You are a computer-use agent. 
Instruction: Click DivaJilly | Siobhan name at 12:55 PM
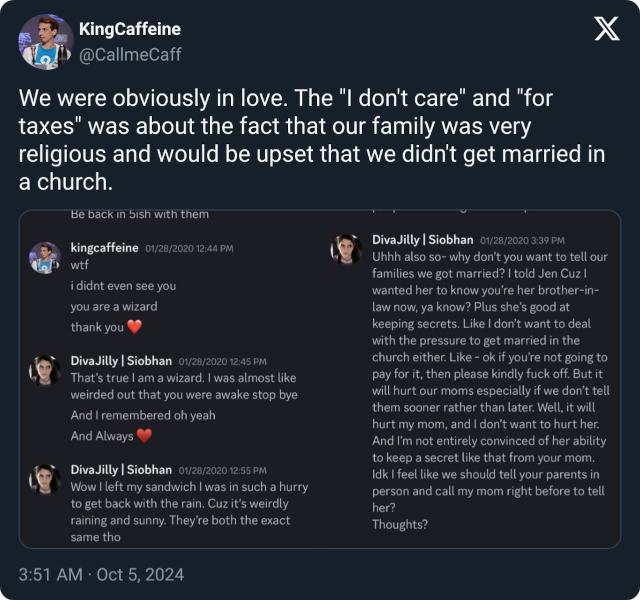click(x=122, y=470)
